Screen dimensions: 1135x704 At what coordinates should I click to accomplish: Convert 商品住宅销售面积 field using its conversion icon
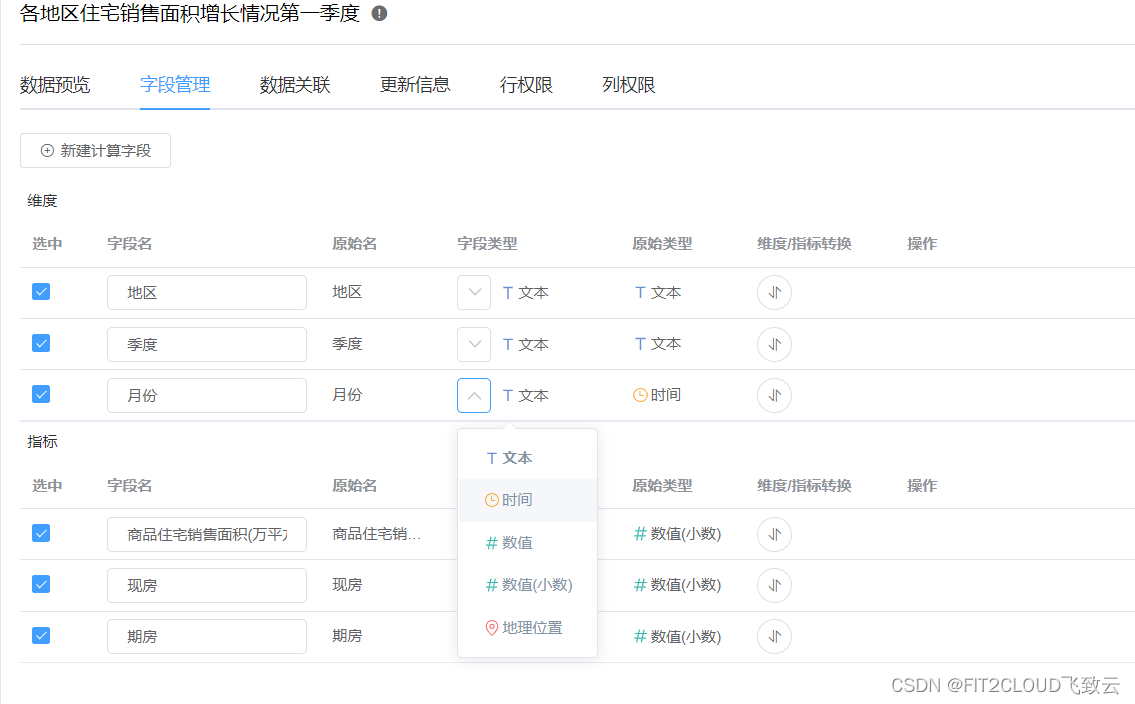pyautogui.click(x=774, y=534)
